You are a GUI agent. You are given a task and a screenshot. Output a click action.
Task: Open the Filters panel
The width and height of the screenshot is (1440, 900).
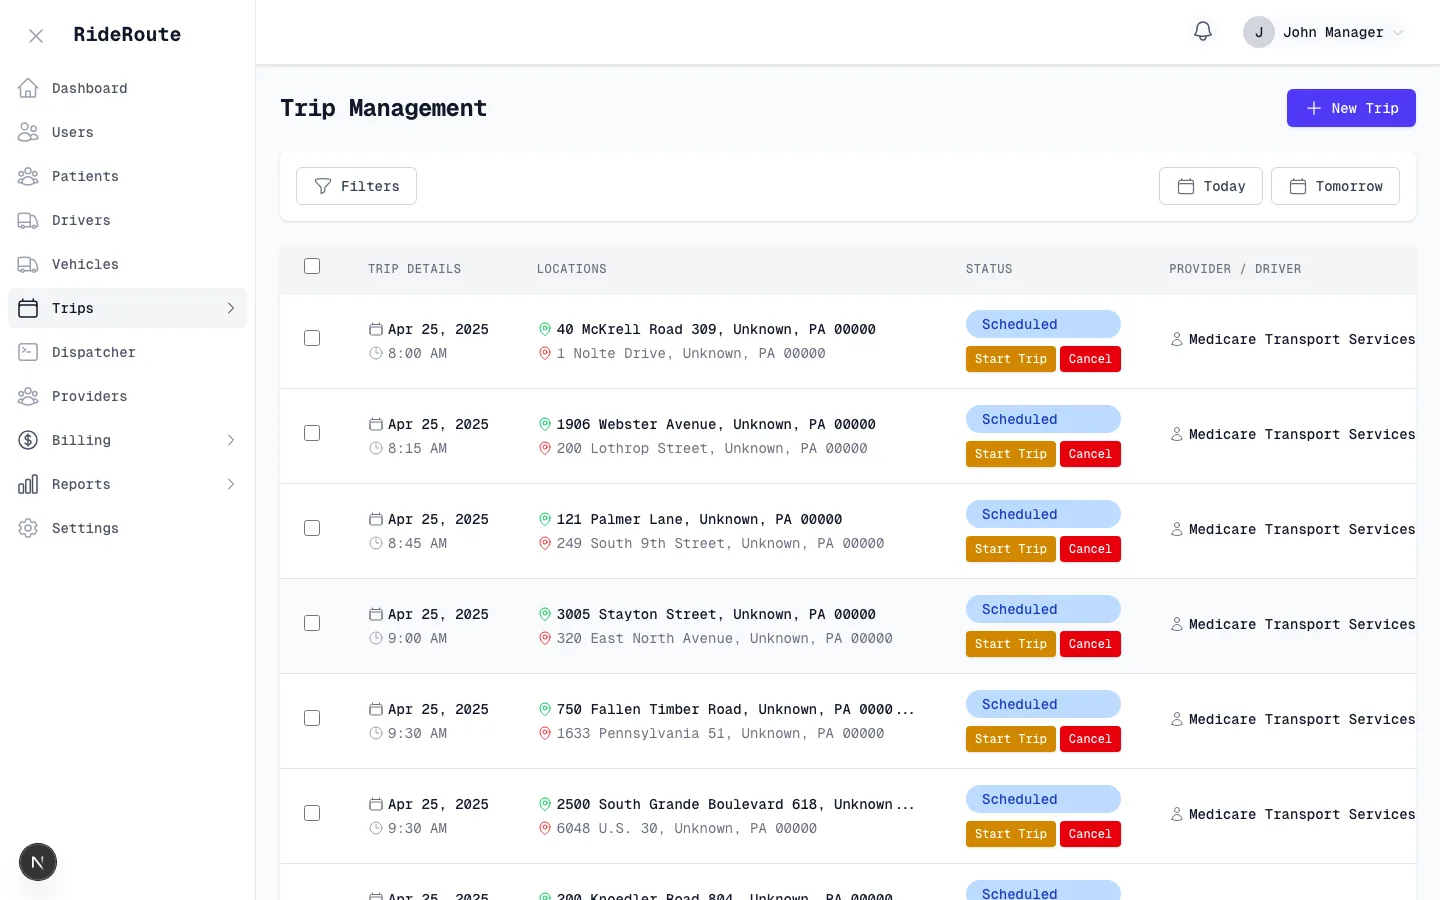(356, 186)
